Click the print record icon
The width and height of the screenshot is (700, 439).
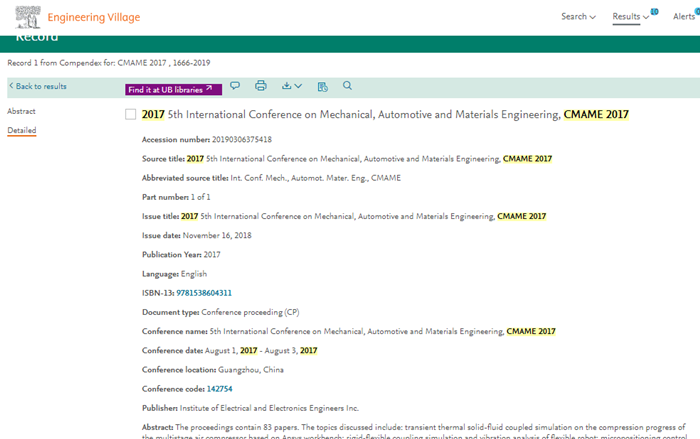click(x=261, y=85)
